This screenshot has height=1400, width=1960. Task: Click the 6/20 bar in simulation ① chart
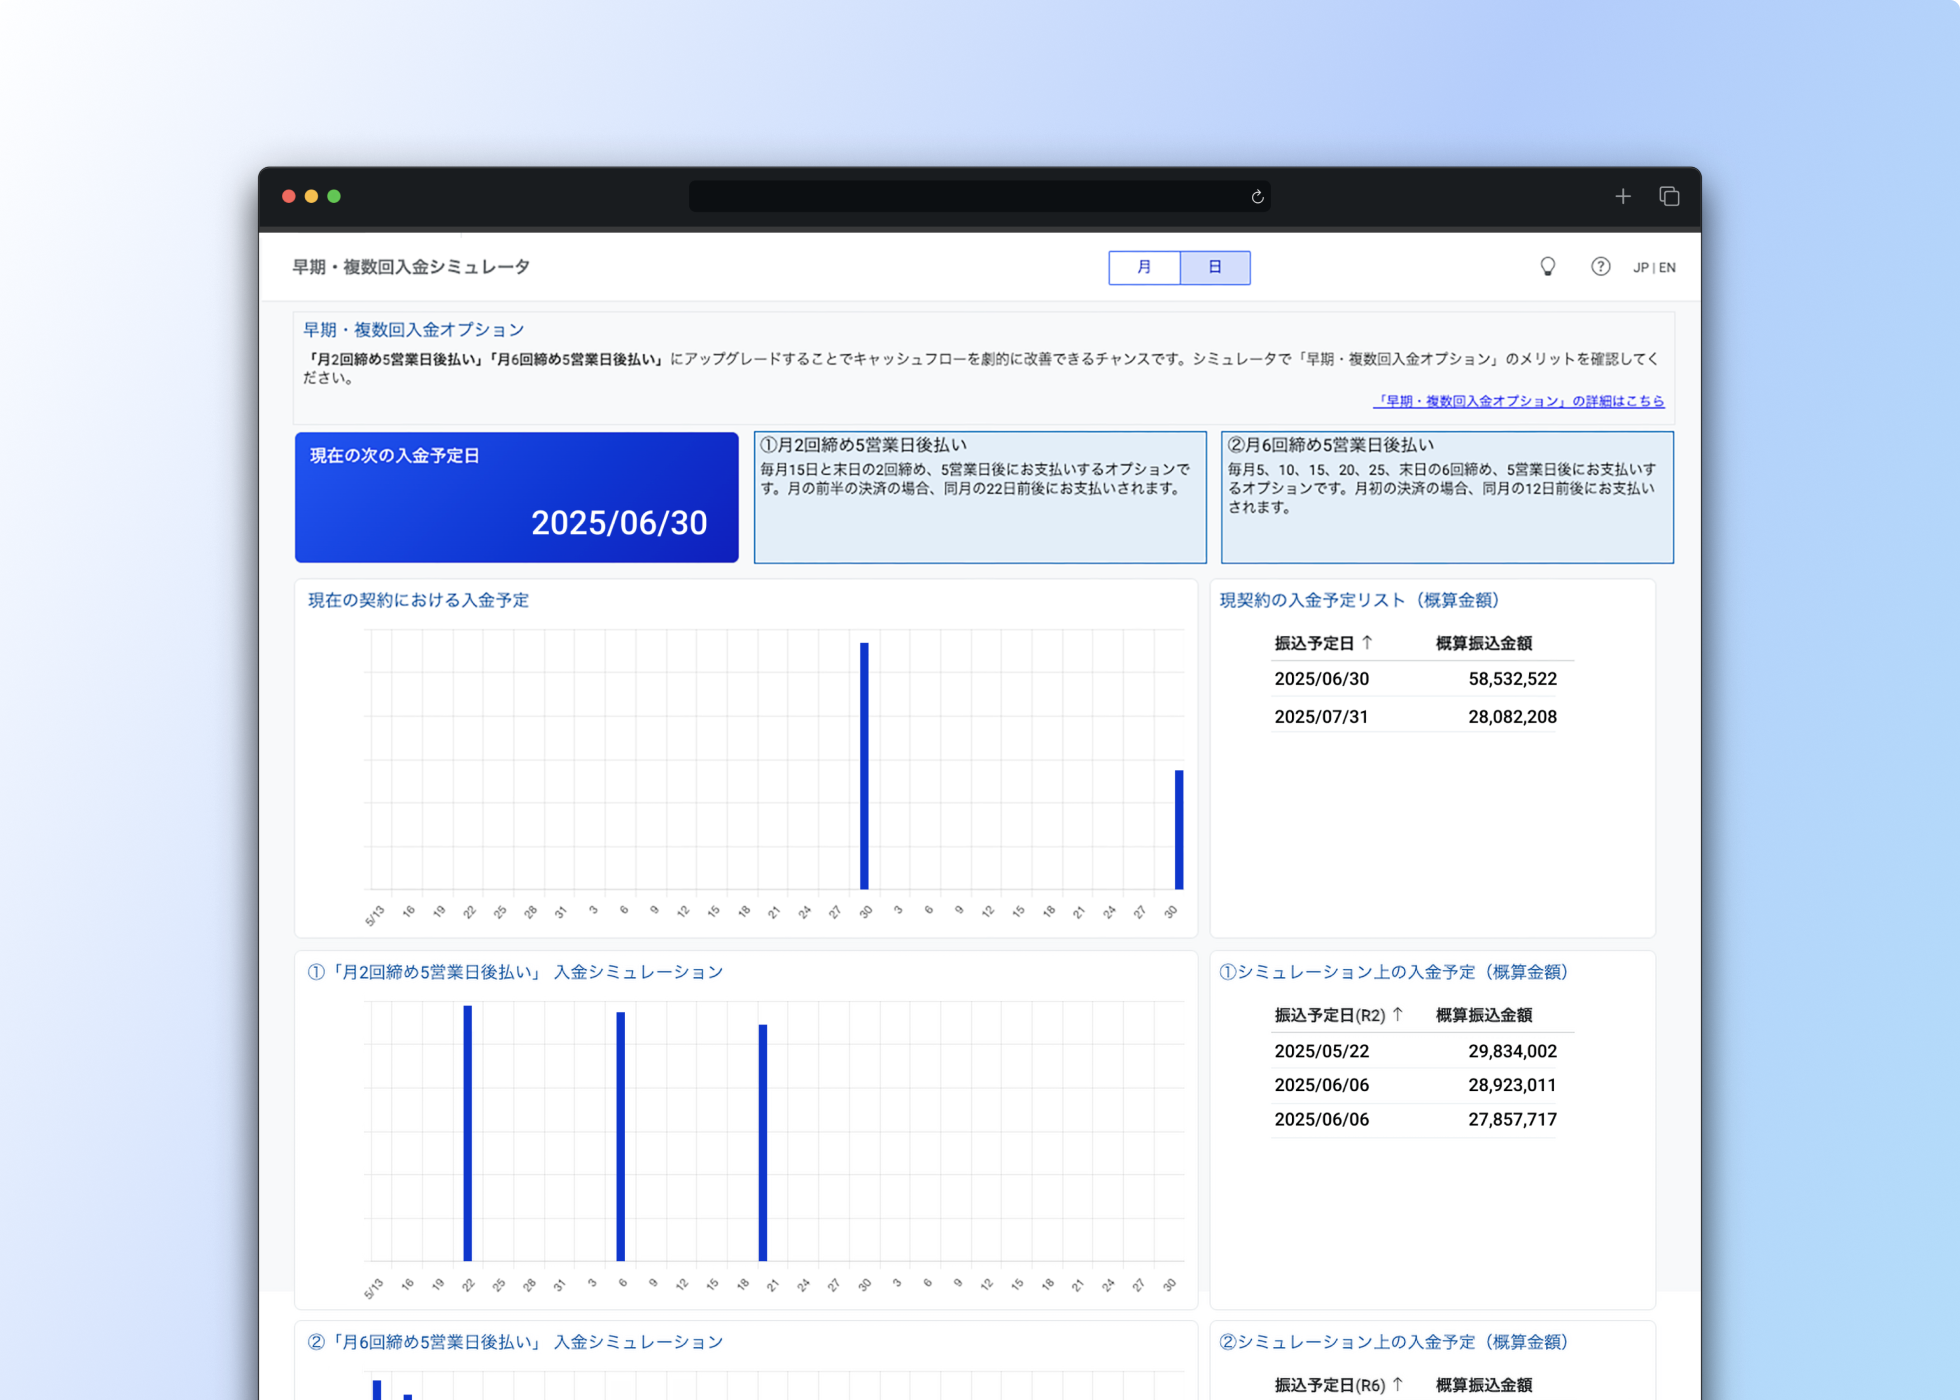(x=763, y=1143)
